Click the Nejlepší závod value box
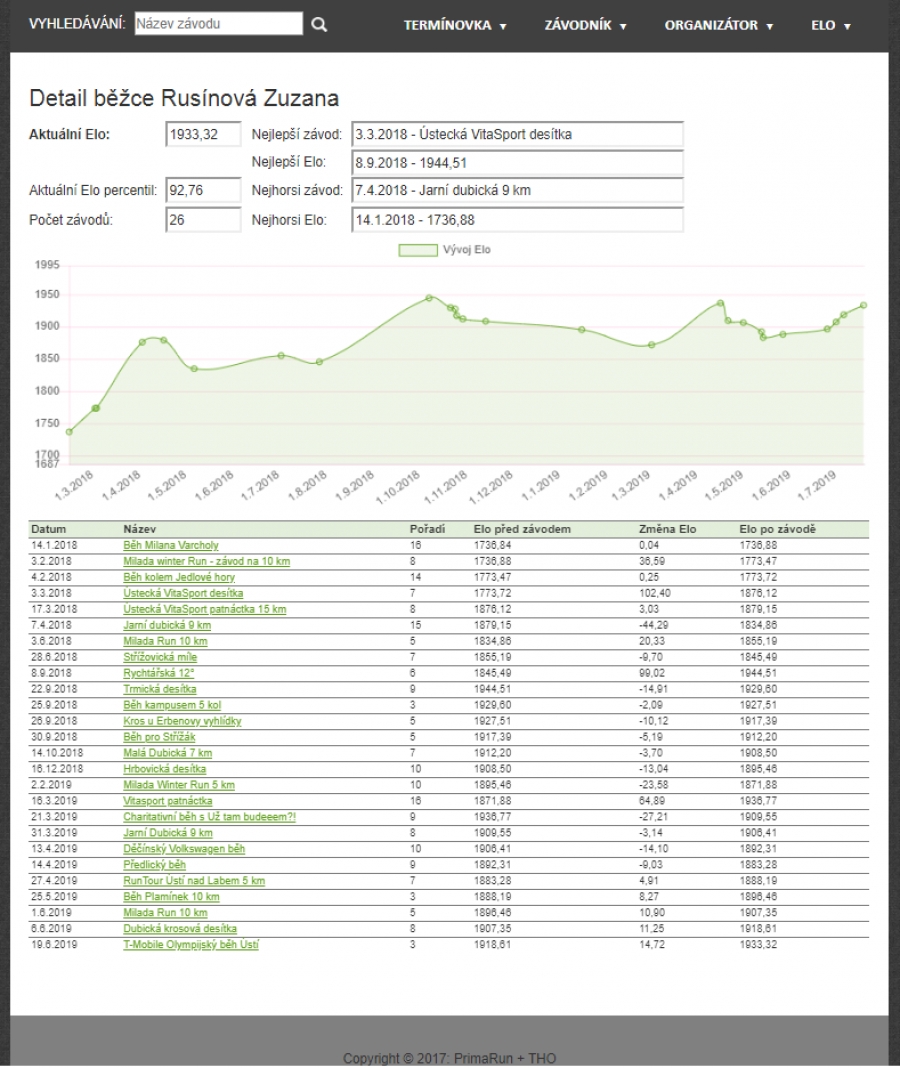 pos(517,131)
